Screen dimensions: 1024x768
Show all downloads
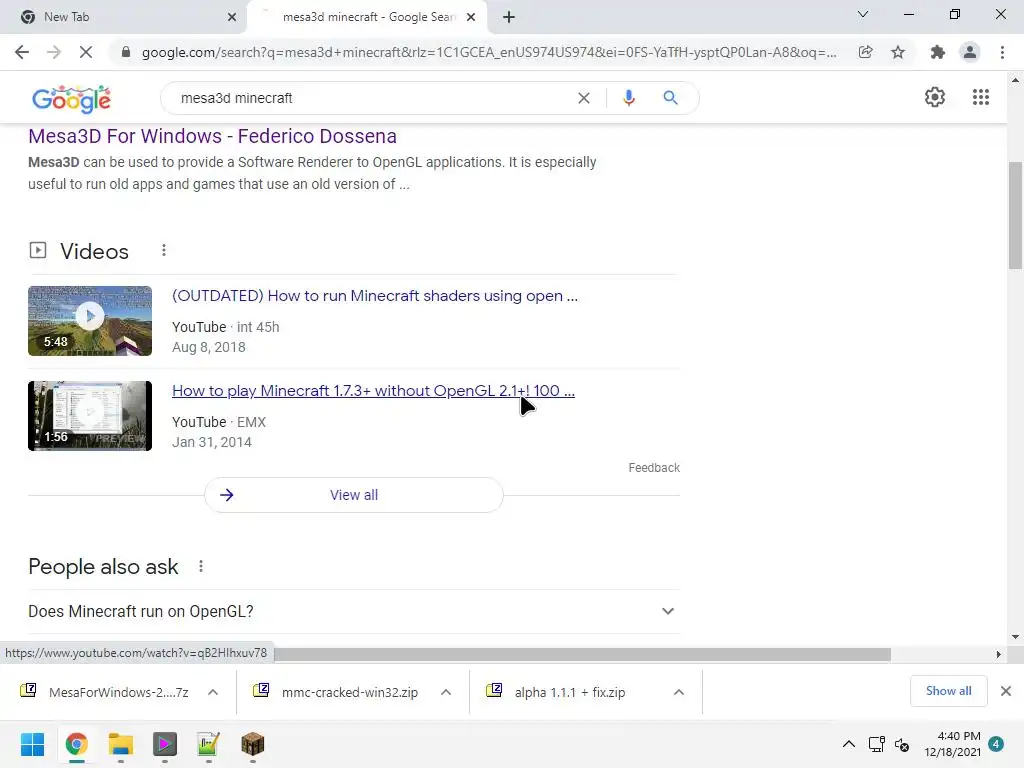tap(948, 691)
